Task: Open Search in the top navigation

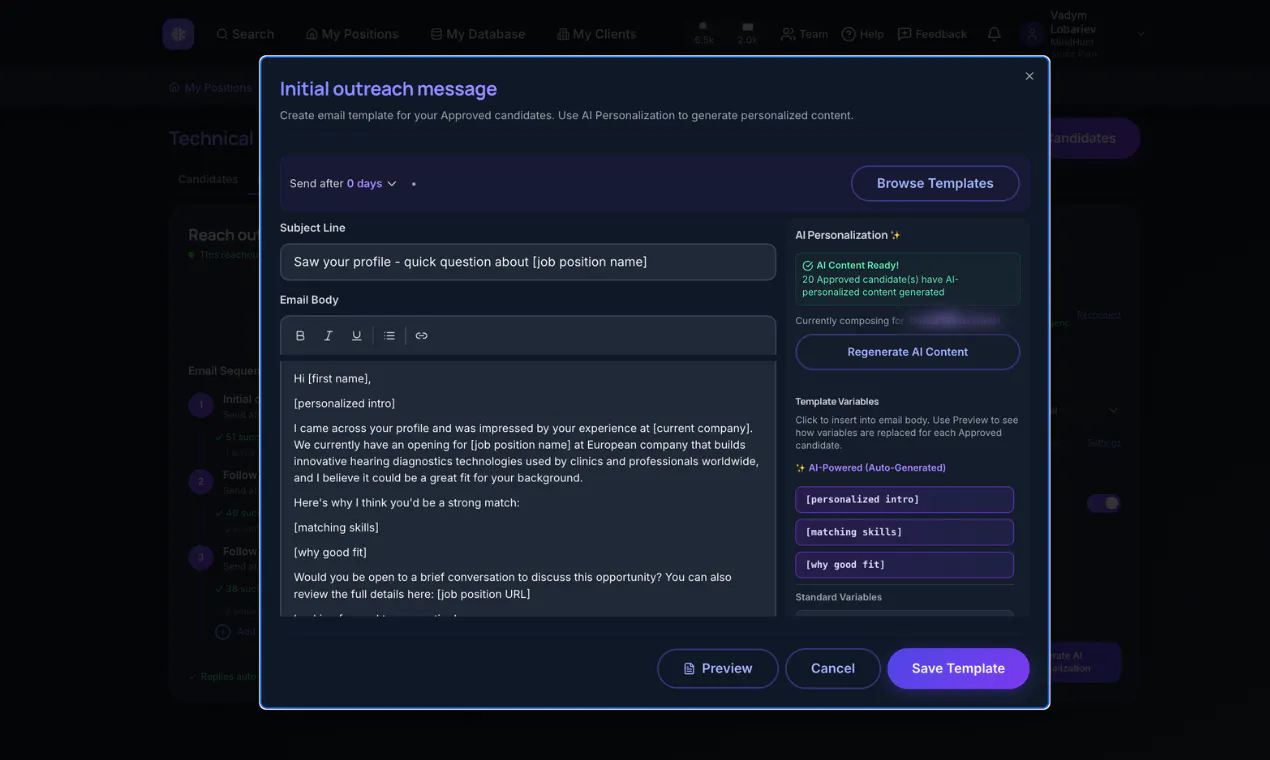Action: tap(245, 34)
